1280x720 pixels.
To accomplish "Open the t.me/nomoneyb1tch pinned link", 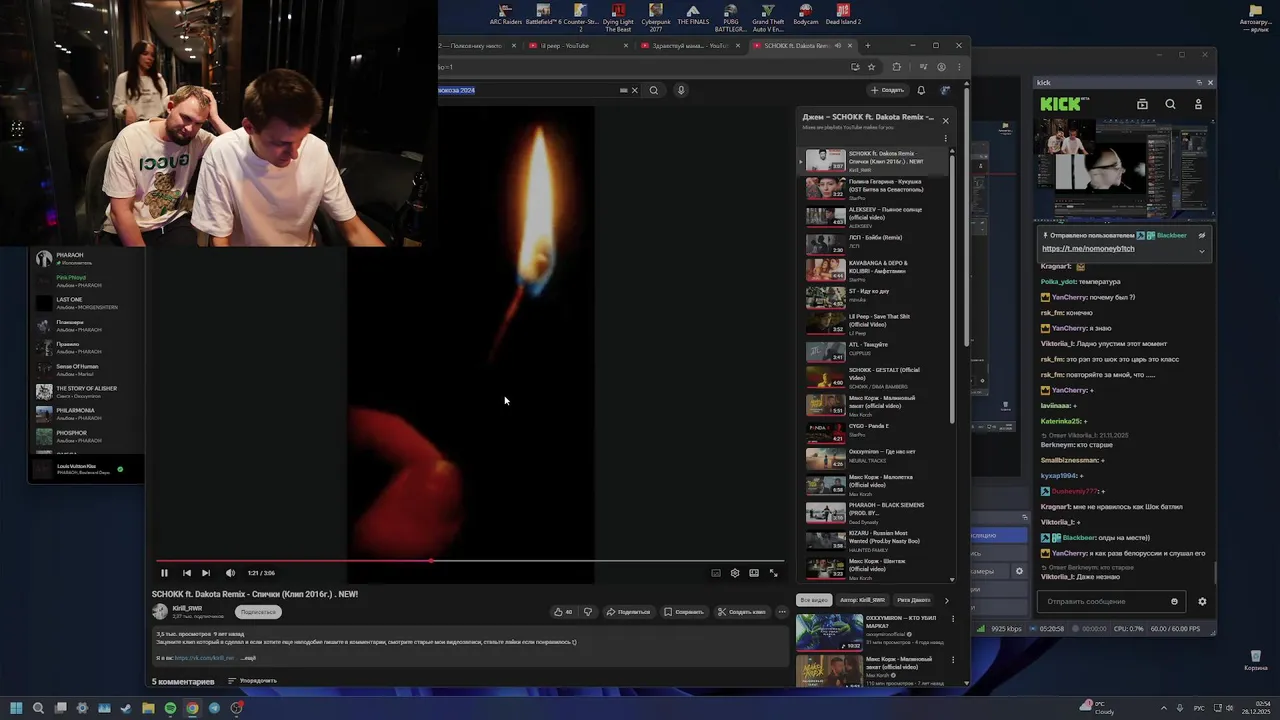I will tap(1088, 249).
